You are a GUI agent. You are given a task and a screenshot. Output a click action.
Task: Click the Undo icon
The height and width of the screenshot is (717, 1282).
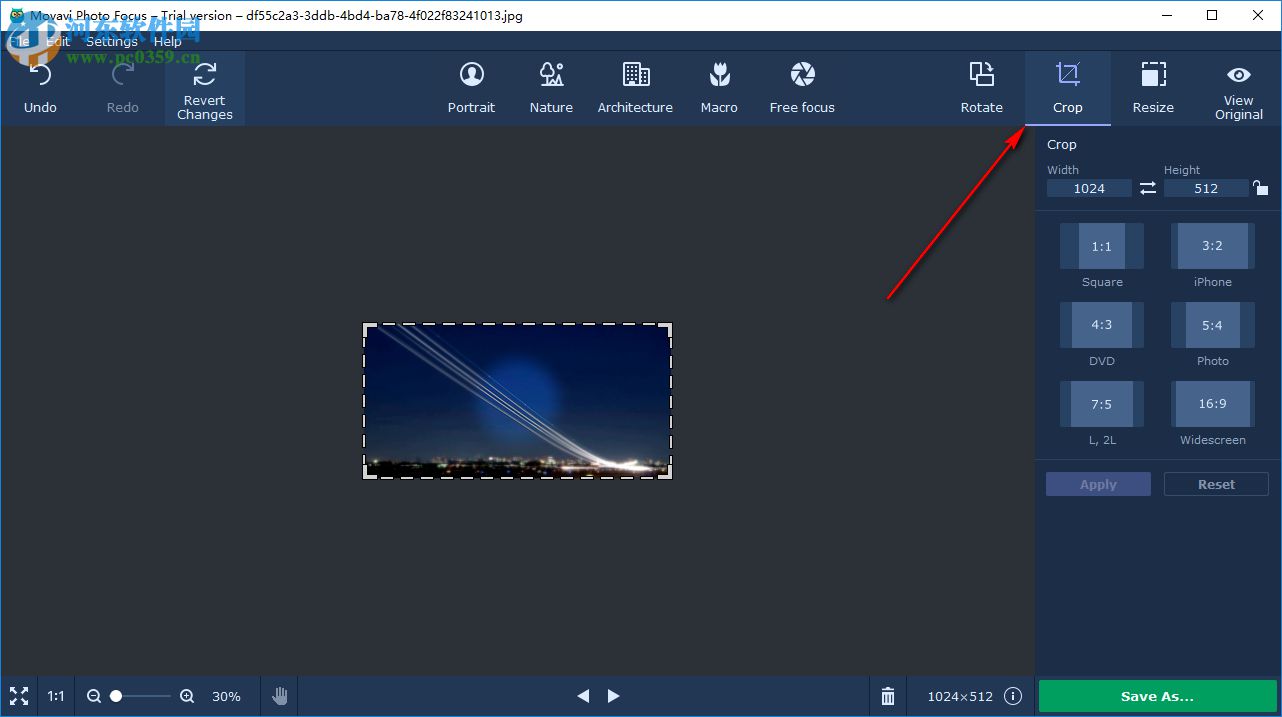point(40,75)
